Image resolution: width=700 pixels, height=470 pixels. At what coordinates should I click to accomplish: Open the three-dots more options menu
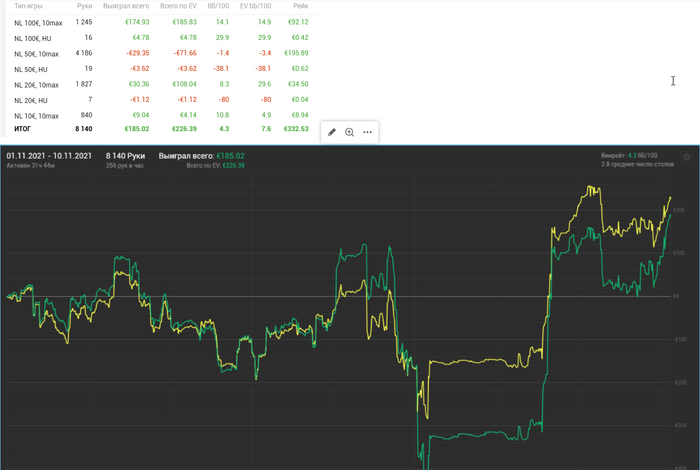tap(367, 132)
